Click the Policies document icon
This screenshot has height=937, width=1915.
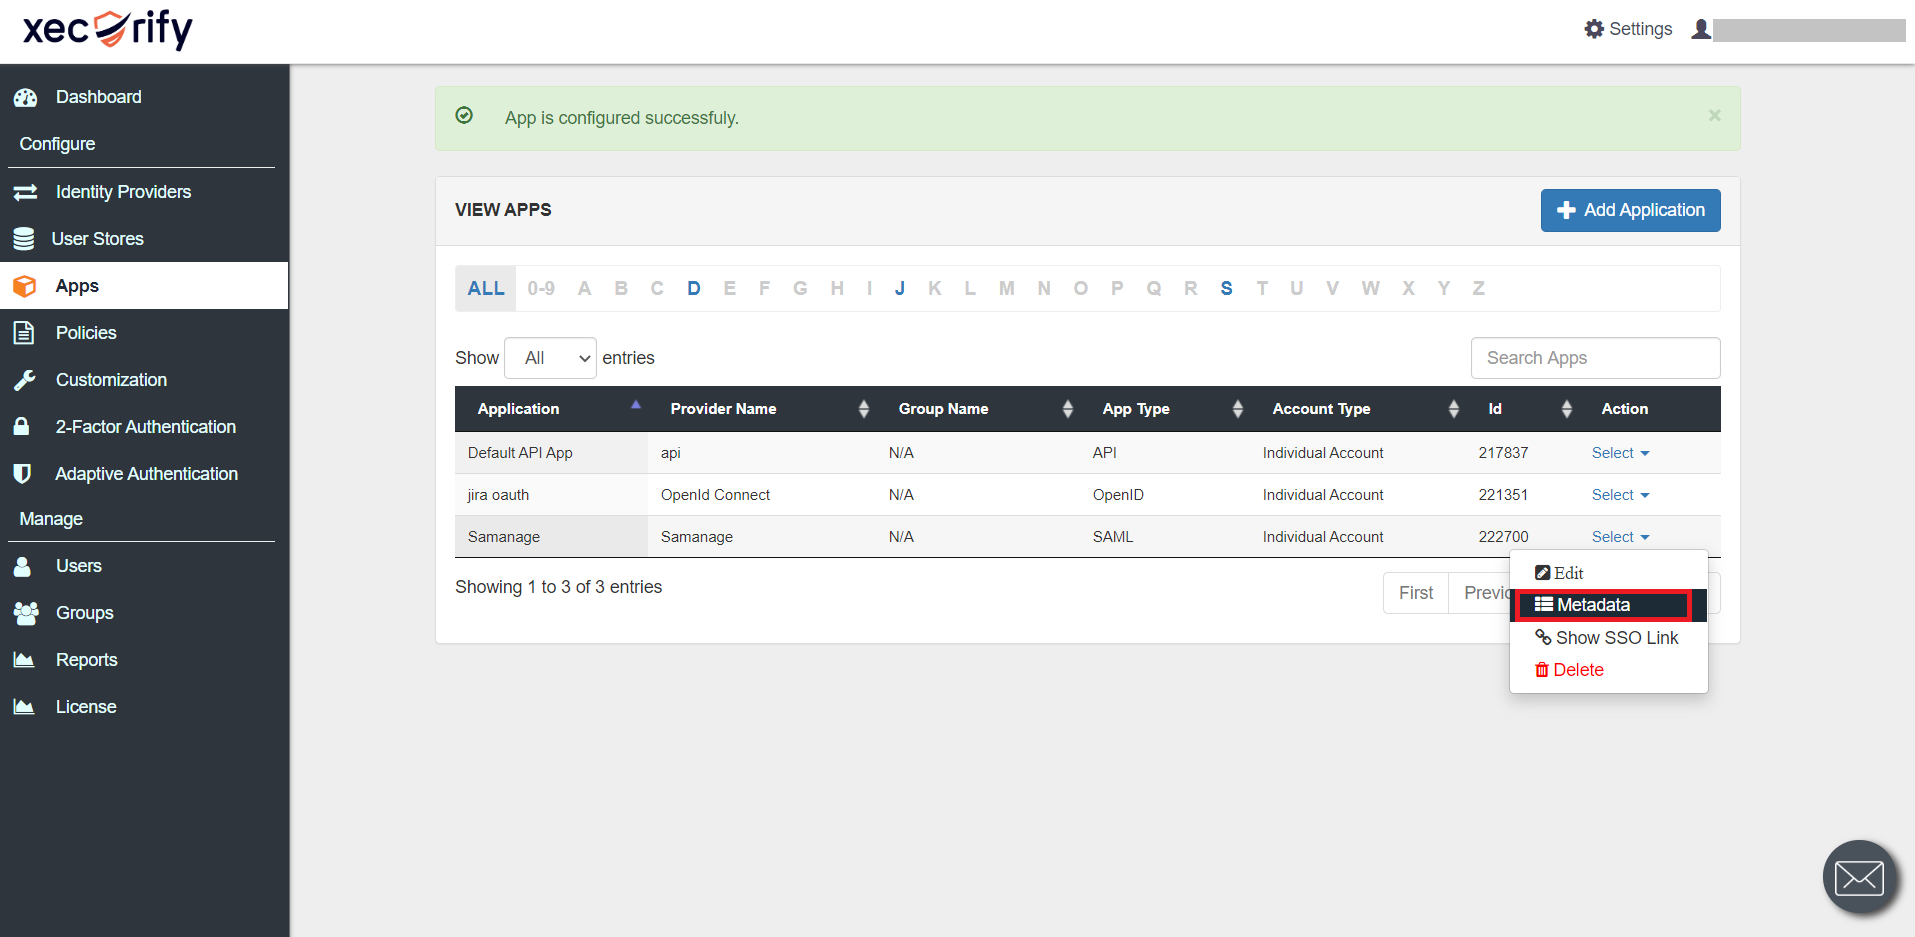[24, 333]
